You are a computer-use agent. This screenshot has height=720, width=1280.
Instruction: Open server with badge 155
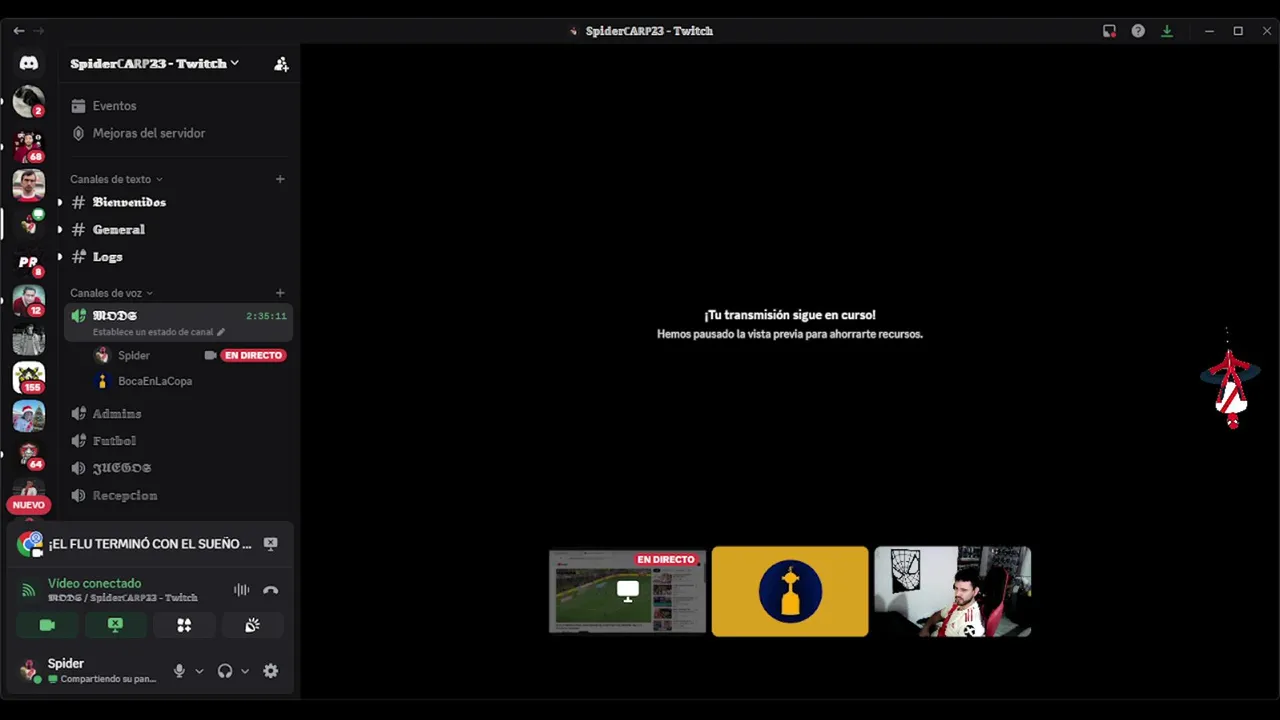(29, 377)
